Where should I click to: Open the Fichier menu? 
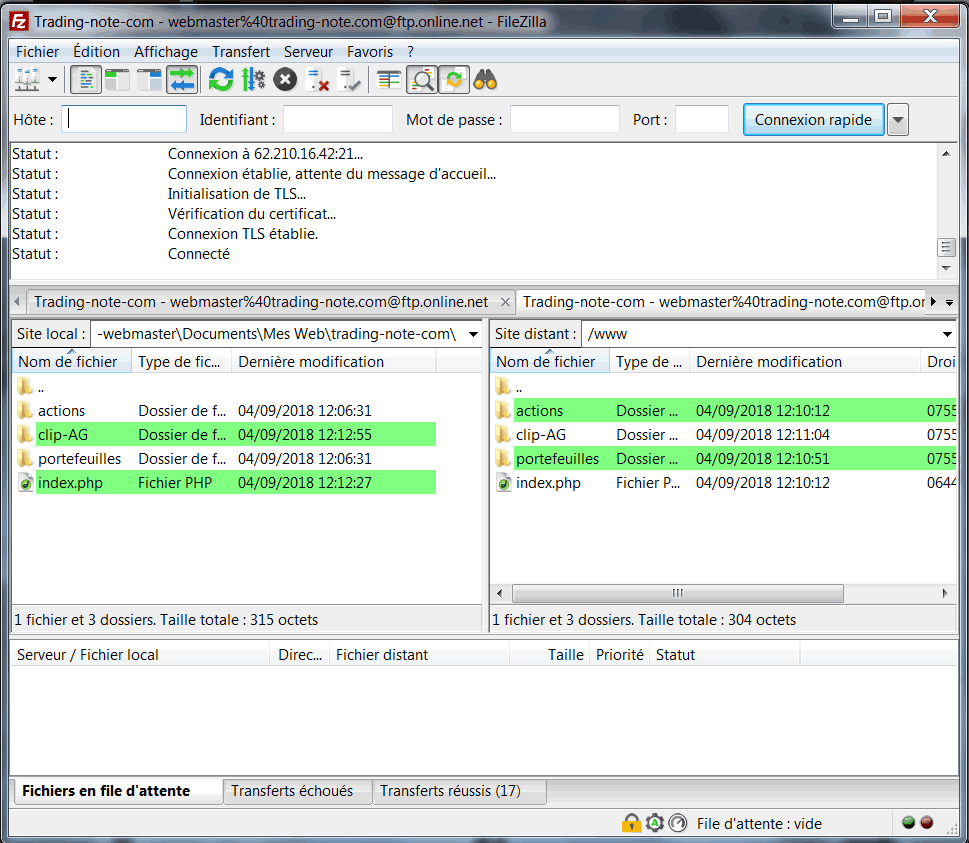click(38, 52)
